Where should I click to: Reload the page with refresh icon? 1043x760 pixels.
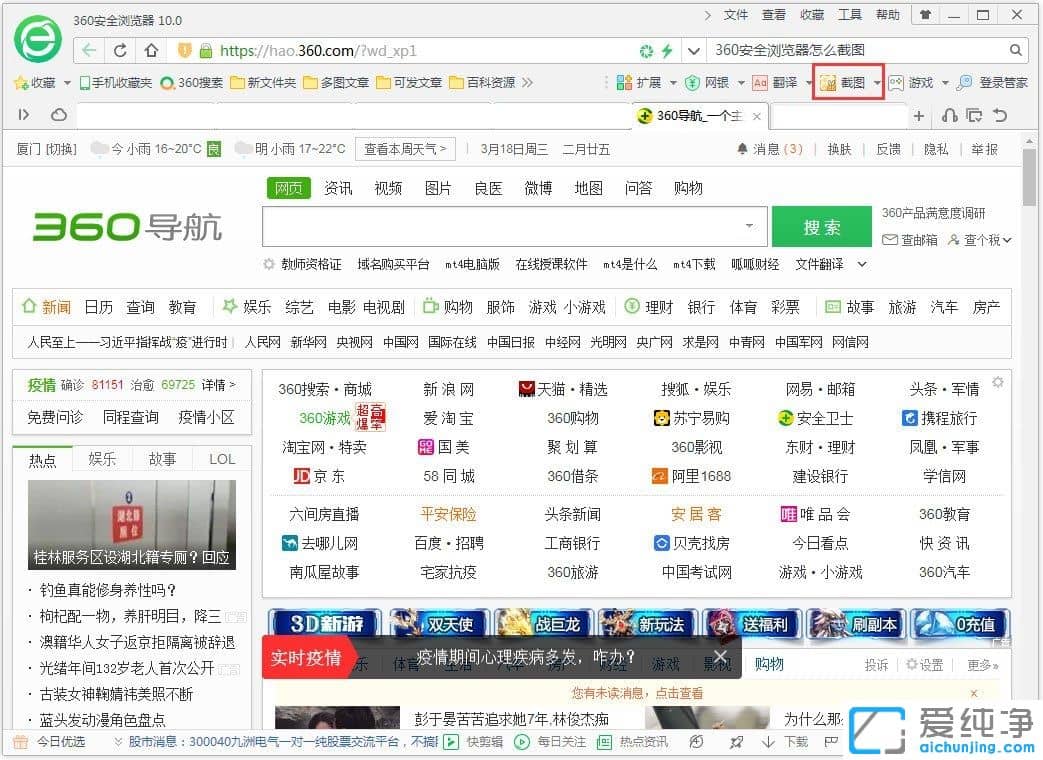(x=120, y=51)
